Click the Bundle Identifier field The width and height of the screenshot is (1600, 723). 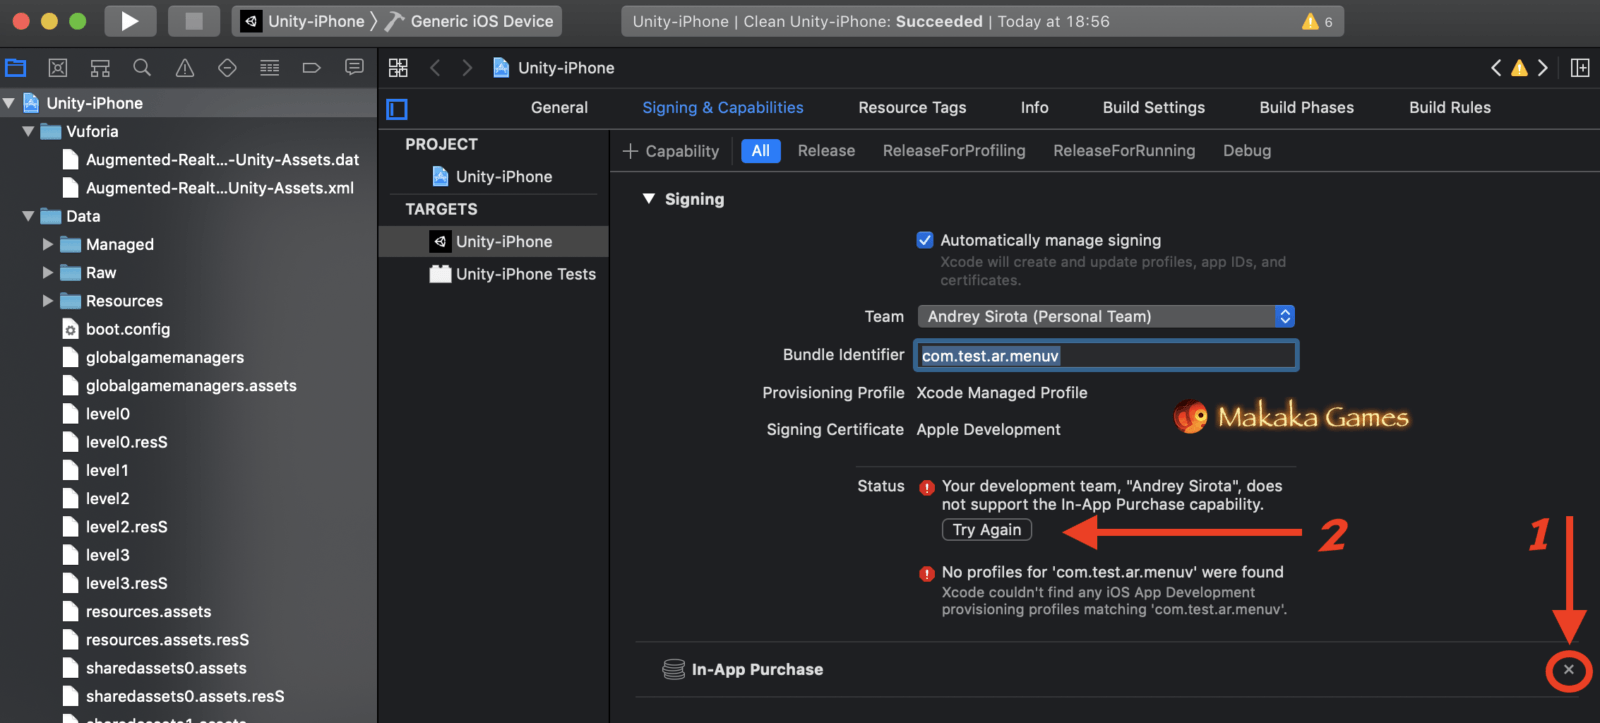click(x=1106, y=356)
